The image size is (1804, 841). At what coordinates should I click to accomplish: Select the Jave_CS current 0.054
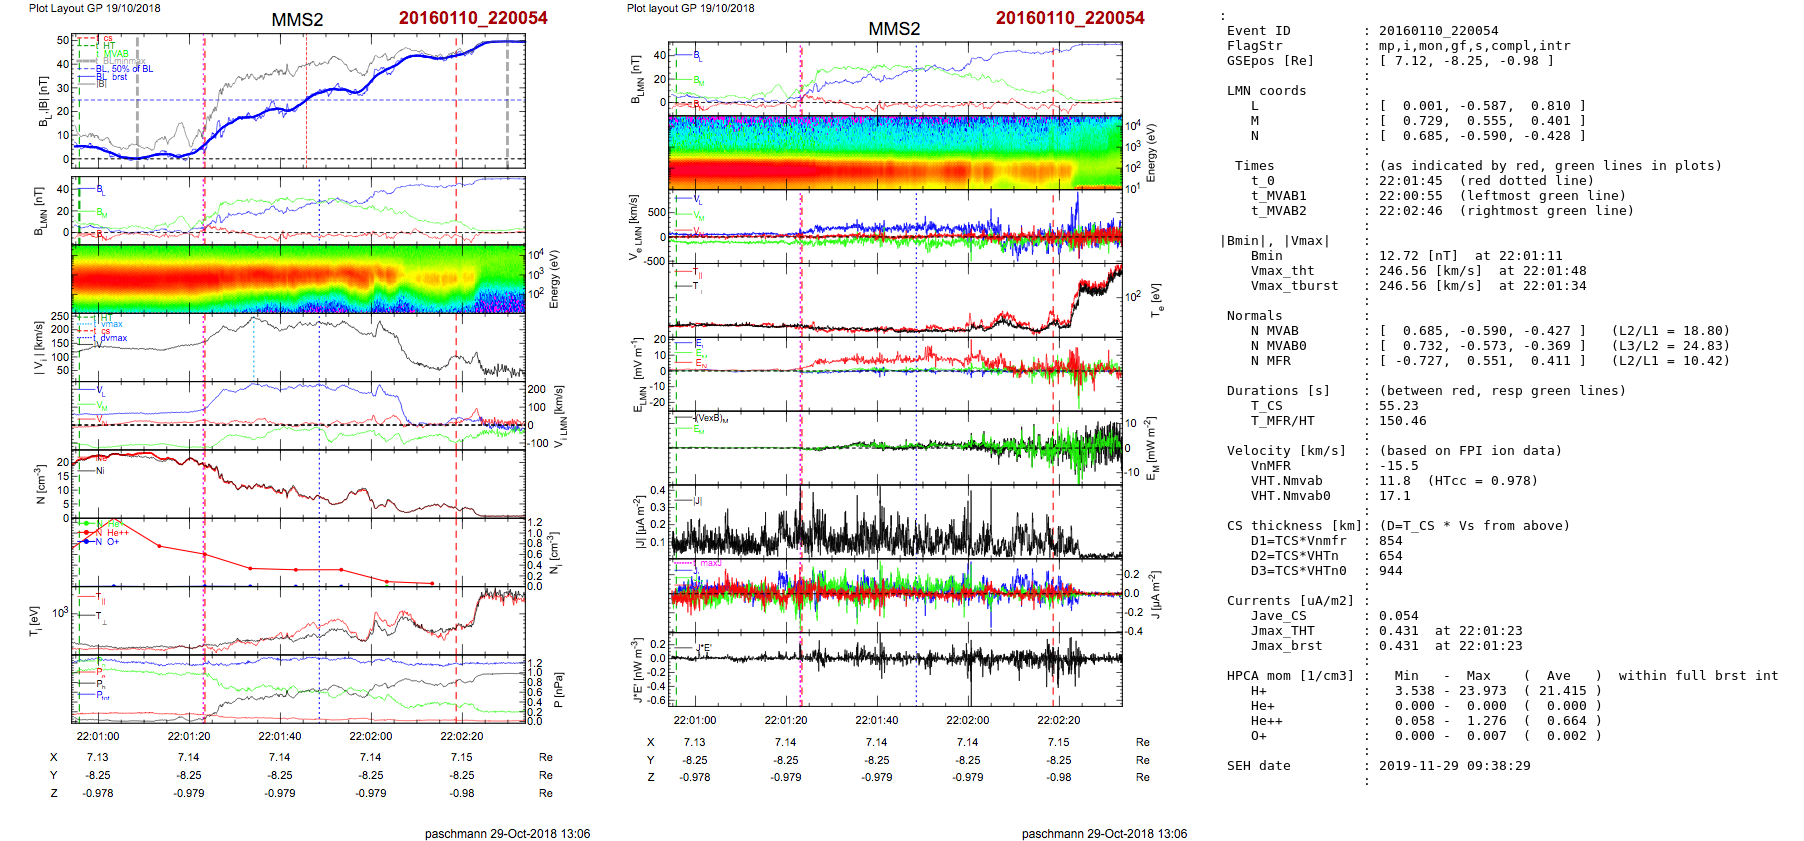click(1398, 616)
